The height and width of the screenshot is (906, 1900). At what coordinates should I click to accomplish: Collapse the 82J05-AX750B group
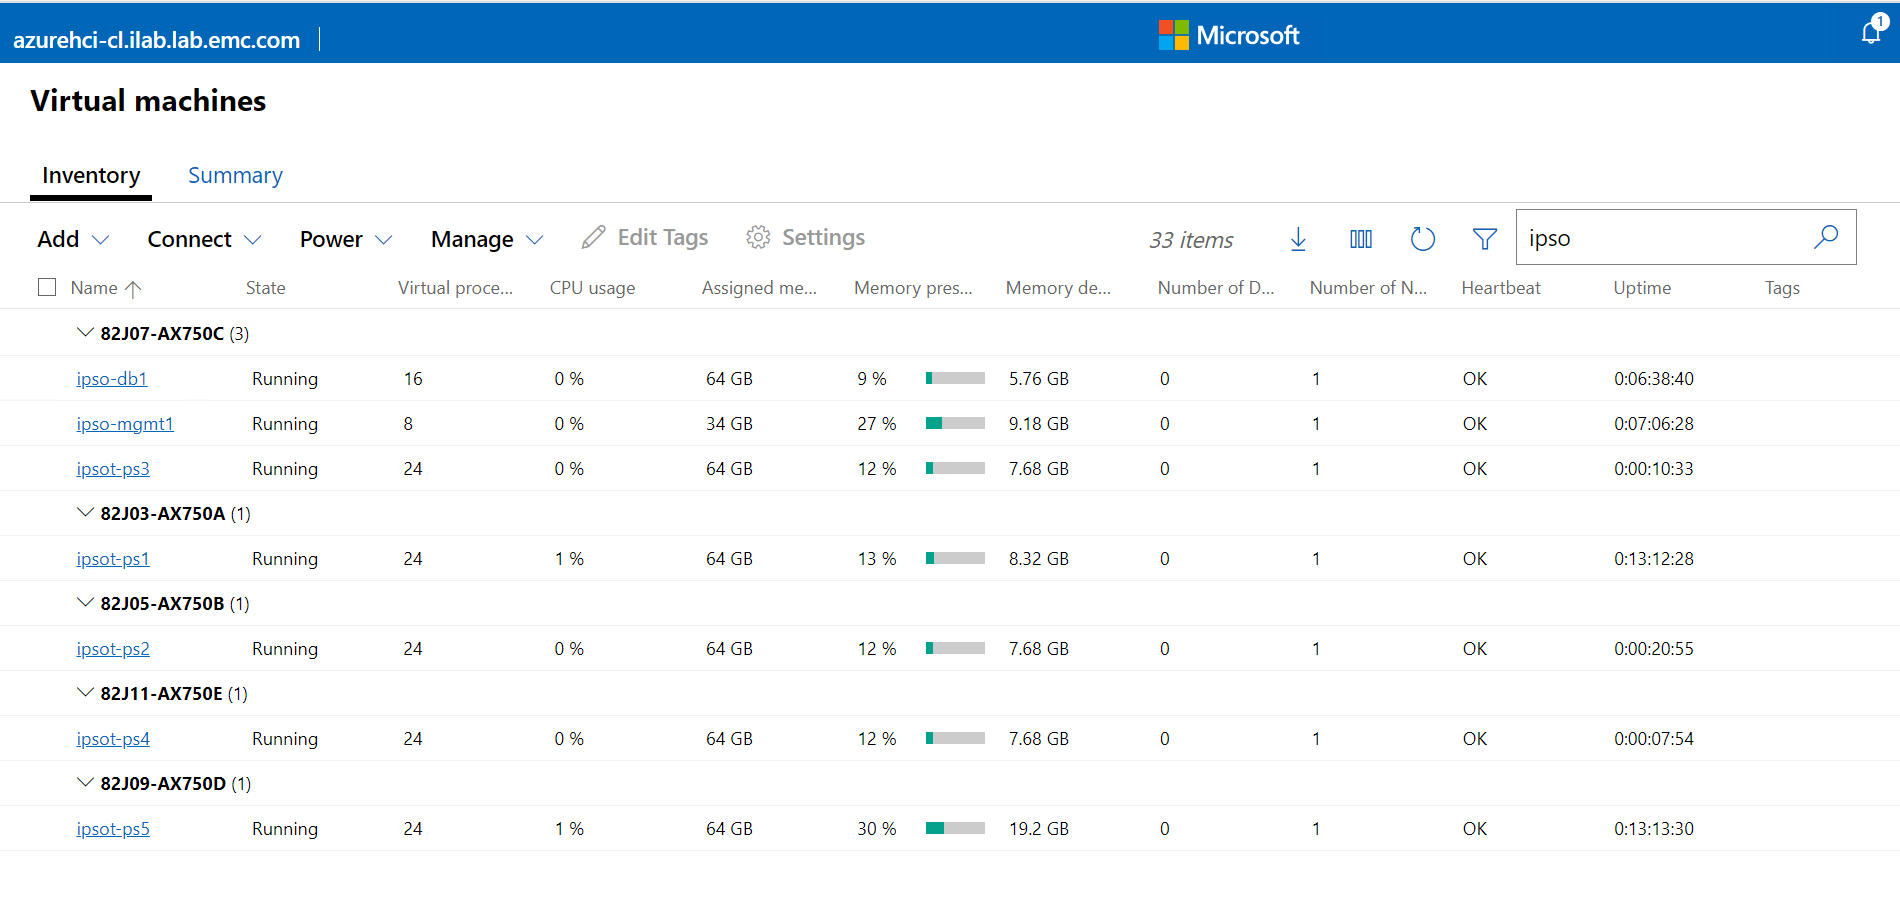click(x=85, y=602)
